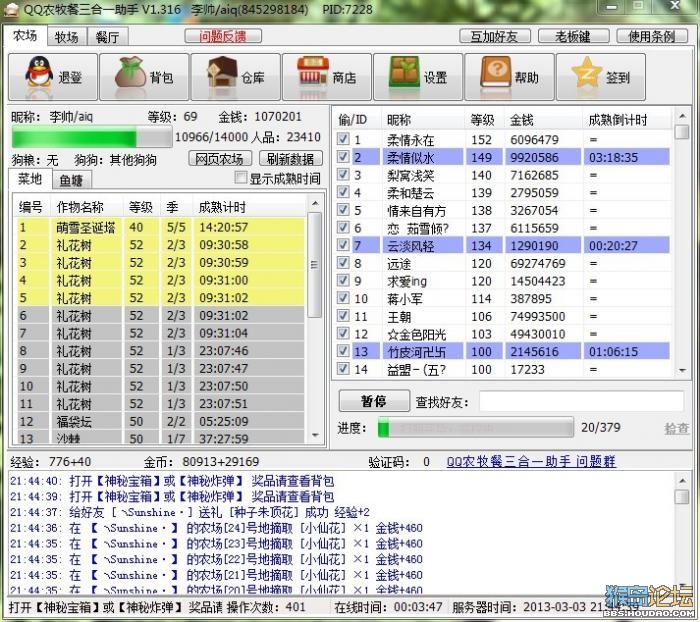Select friend name 求爱ing
This screenshot has width=700, height=622.
point(407,281)
